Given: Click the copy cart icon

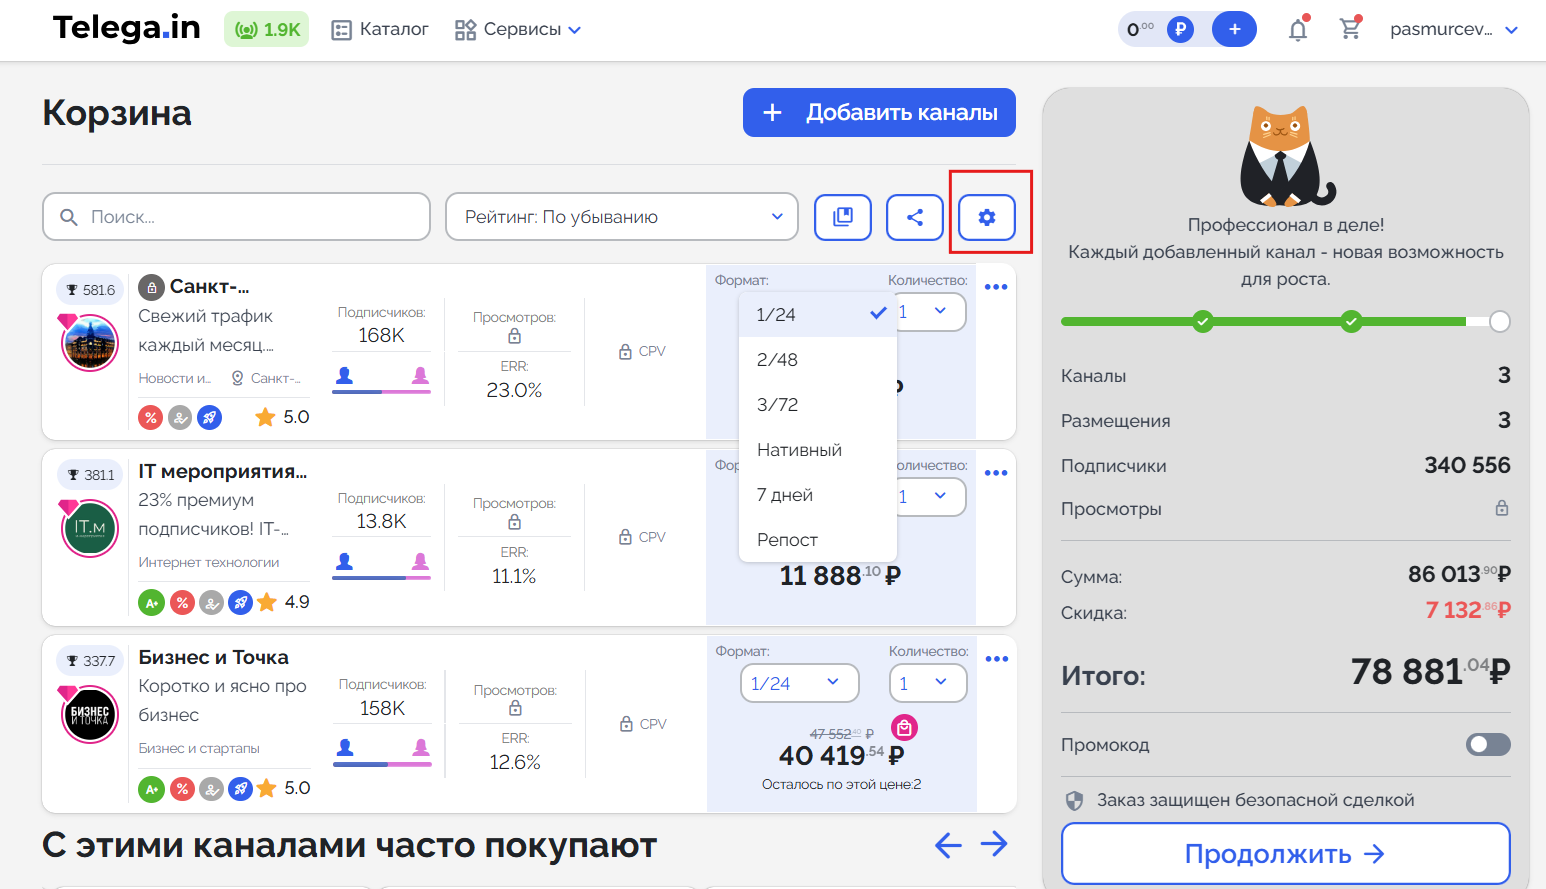Looking at the screenshot, I should (x=842, y=217).
